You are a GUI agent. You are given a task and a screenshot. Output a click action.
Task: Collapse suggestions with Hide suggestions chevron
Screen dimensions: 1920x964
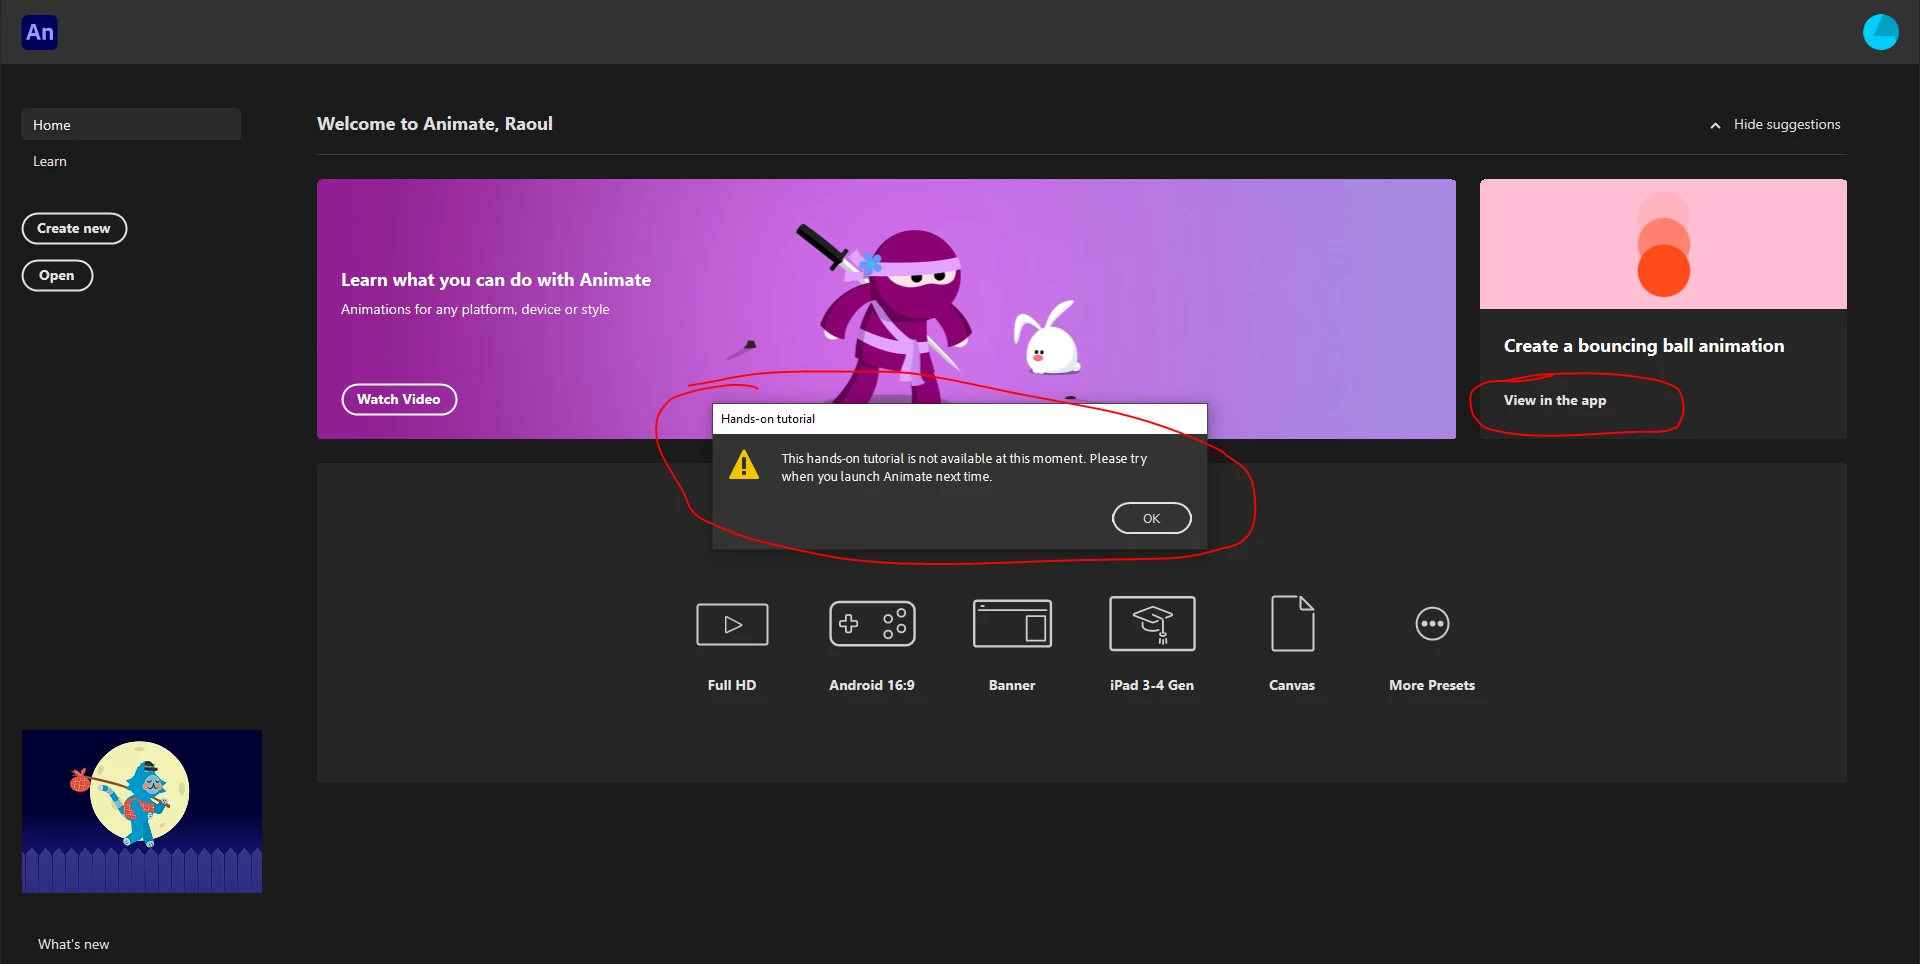point(1715,125)
